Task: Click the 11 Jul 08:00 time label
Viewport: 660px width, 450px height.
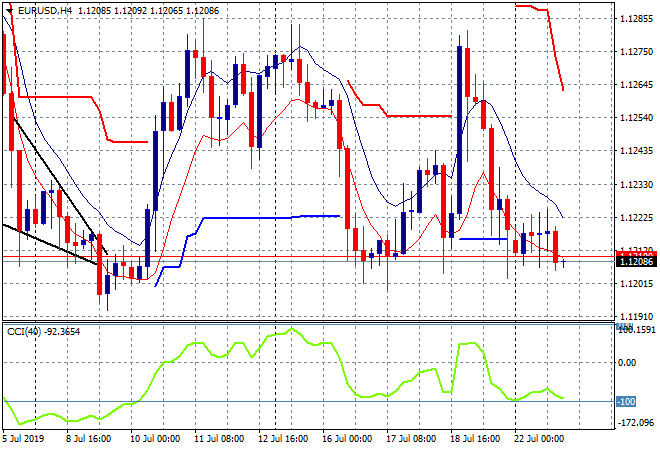Action: [219, 439]
